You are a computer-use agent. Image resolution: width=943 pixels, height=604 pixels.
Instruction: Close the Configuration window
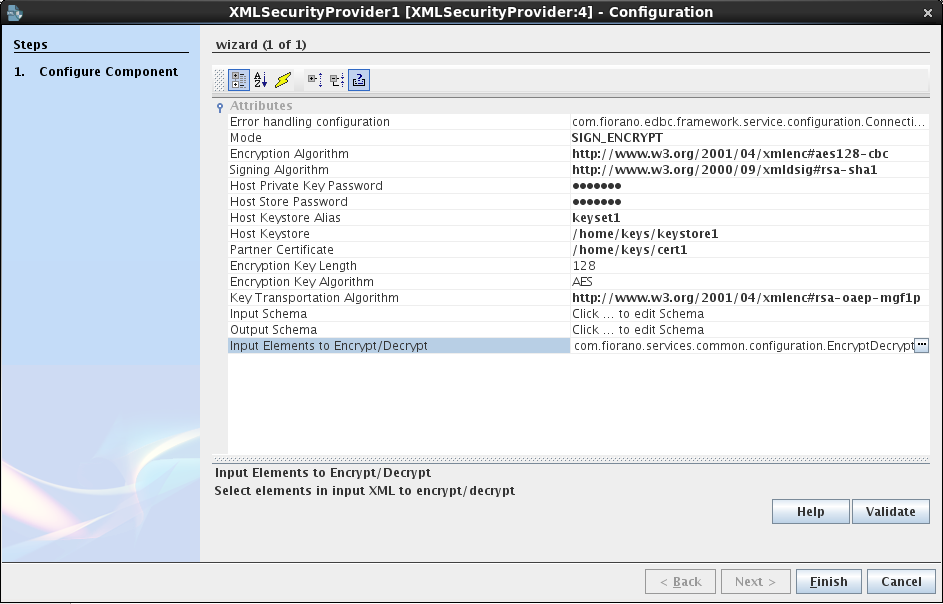point(927,13)
